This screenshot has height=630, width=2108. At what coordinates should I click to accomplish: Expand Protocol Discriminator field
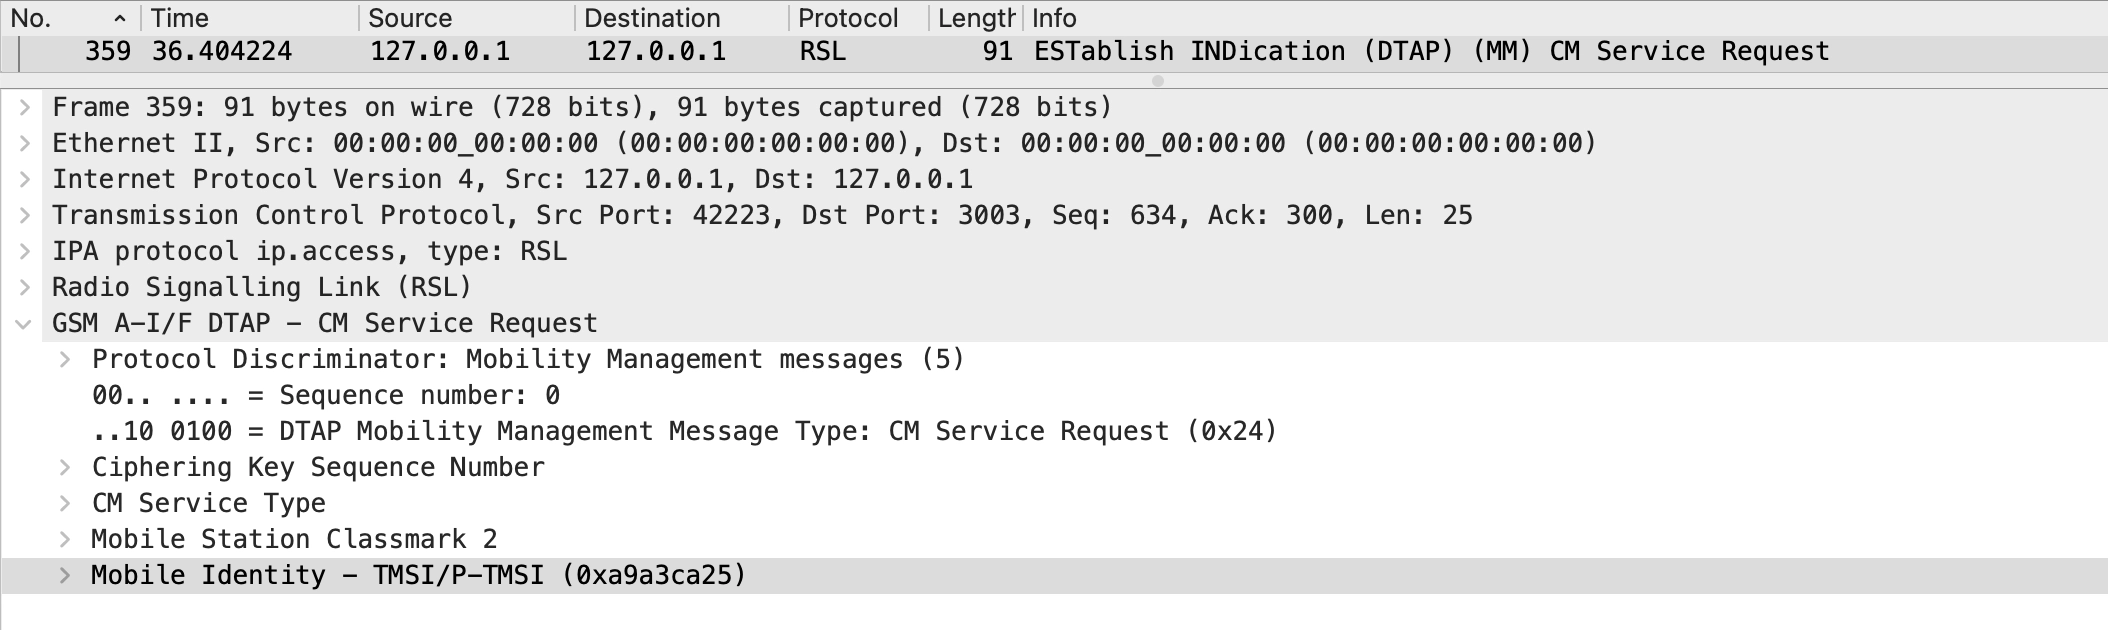[x=64, y=359]
